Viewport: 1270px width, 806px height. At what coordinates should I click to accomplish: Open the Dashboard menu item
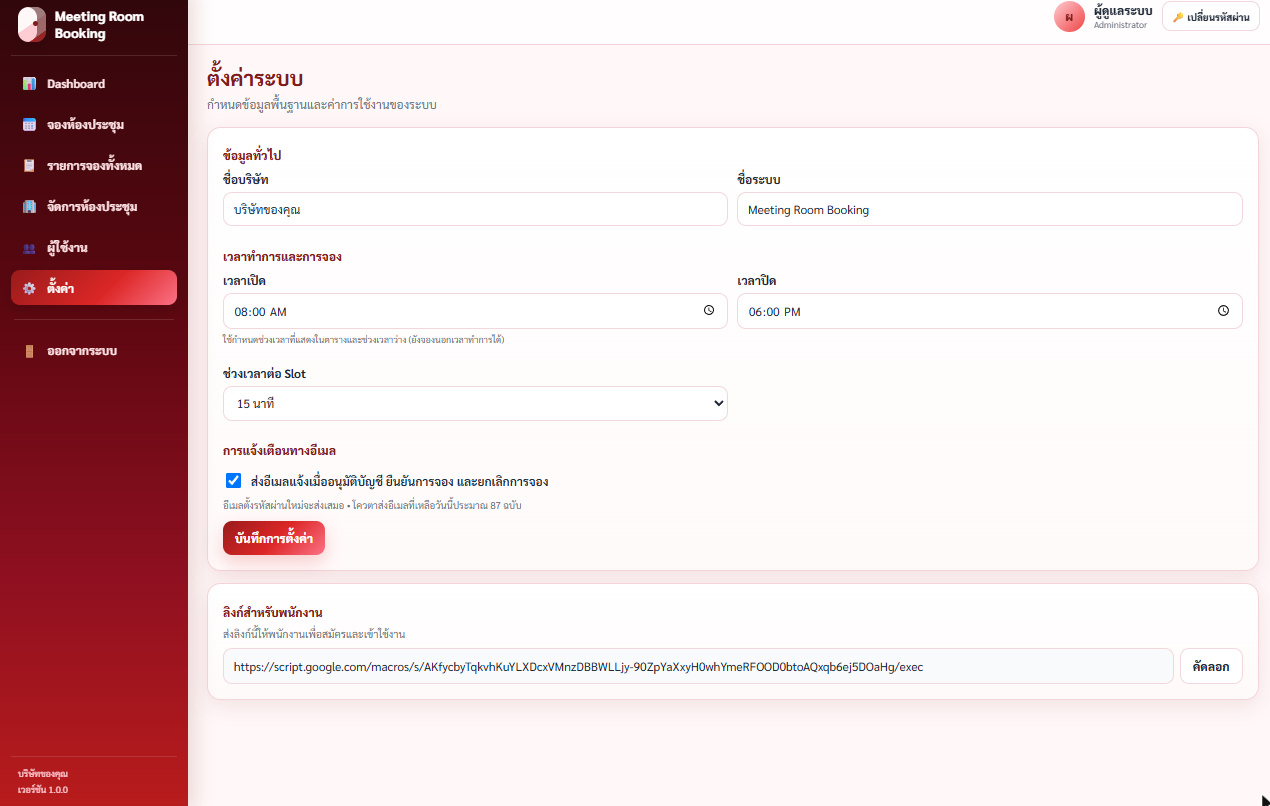[x=94, y=84]
